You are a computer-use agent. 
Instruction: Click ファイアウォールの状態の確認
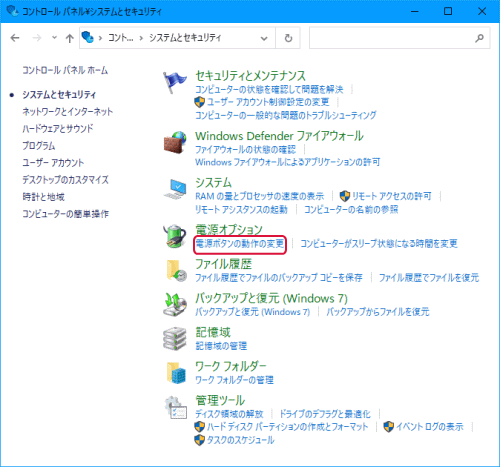coord(245,149)
